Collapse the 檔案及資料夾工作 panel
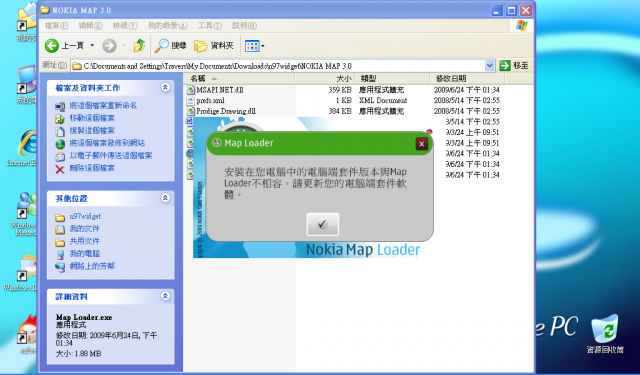The image size is (640, 375). pos(165,87)
